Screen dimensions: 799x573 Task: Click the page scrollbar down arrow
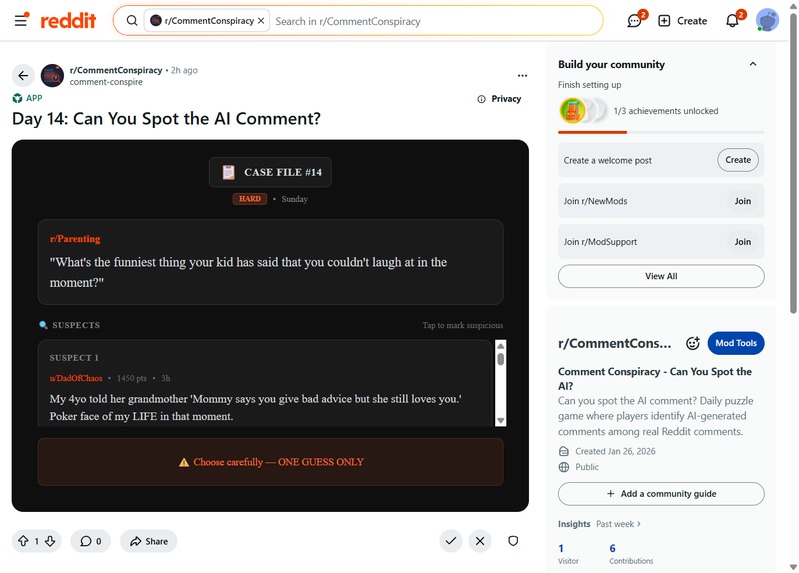click(x=793, y=567)
